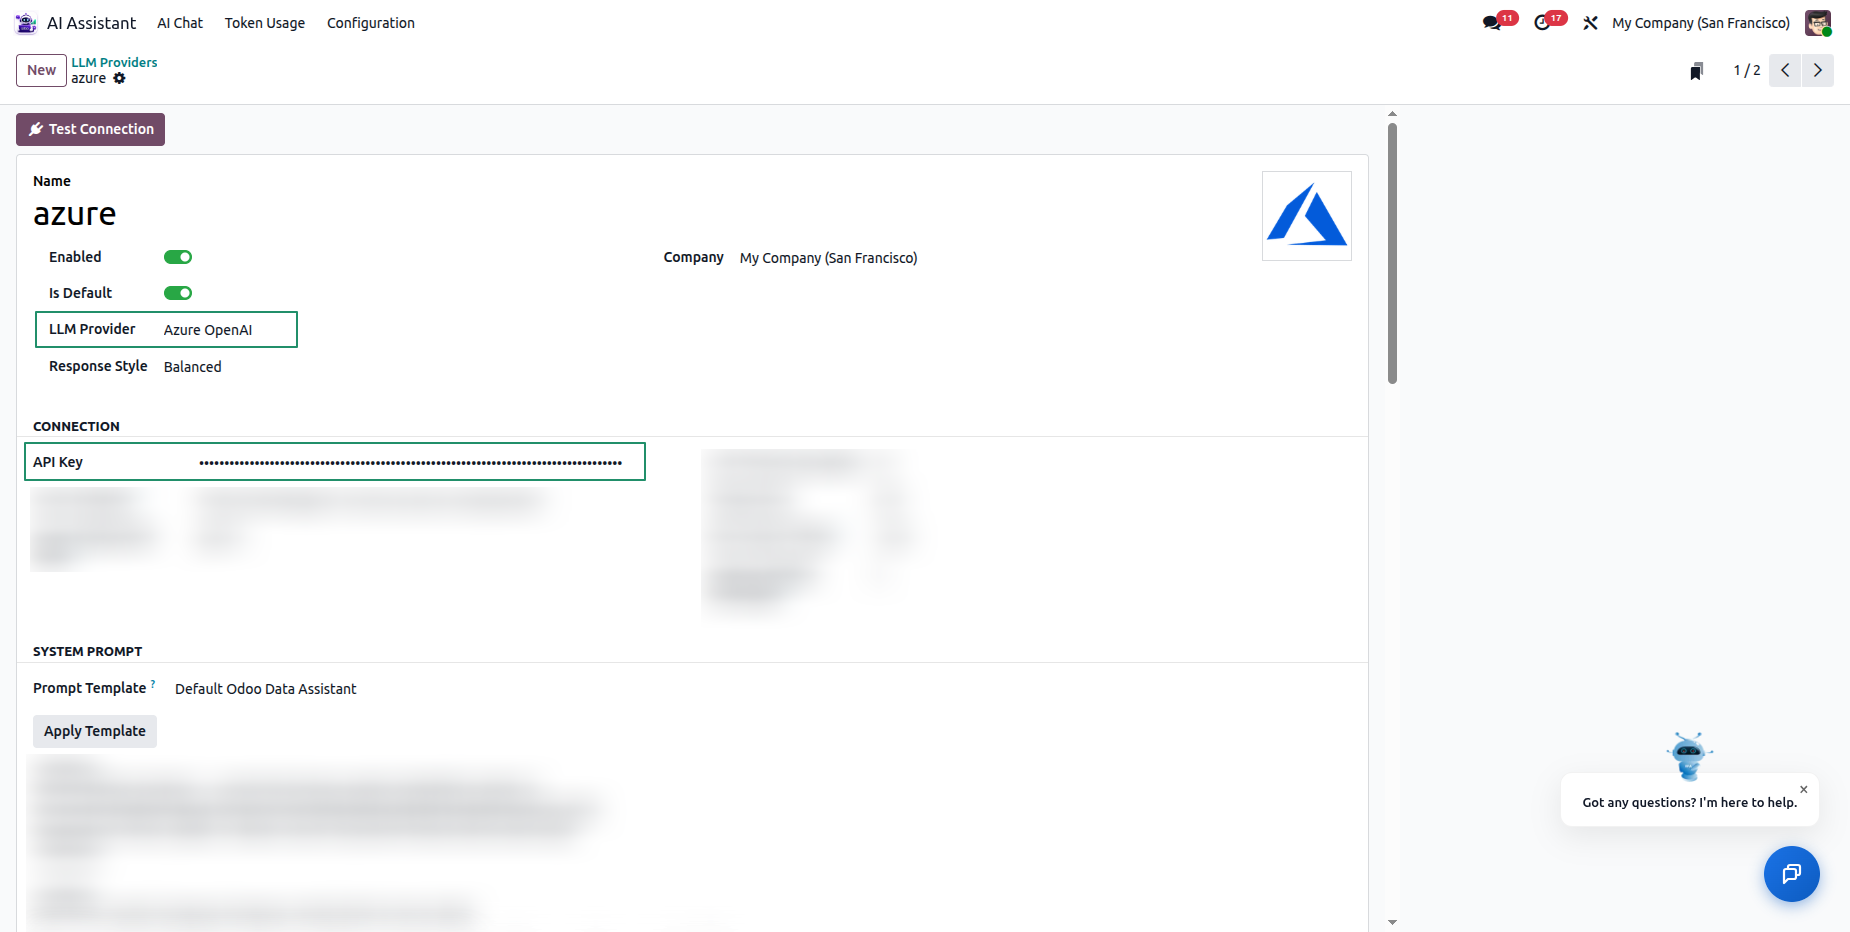This screenshot has width=1850, height=932.
Task: Open the company switcher in top bar
Action: point(1701,23)
